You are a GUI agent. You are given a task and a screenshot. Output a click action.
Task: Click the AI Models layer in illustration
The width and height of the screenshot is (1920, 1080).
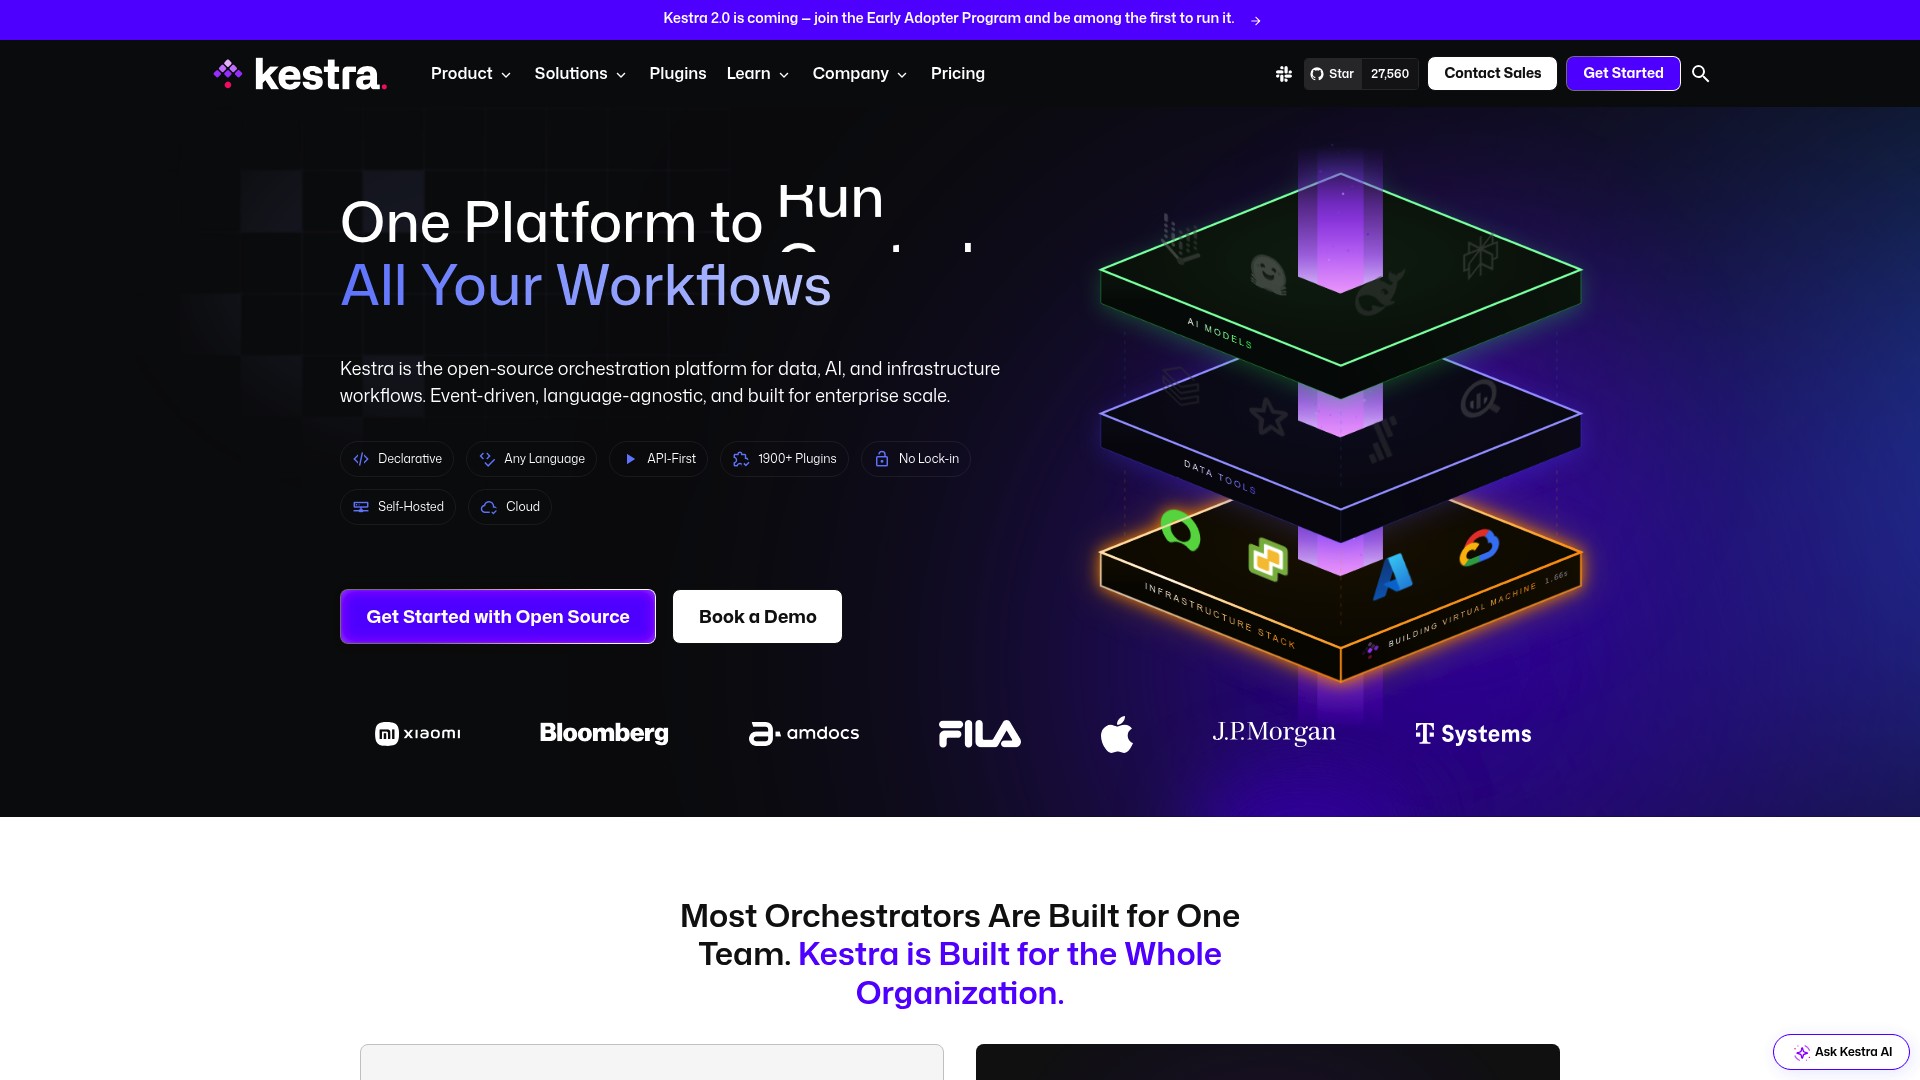[x=1340, y=285]
